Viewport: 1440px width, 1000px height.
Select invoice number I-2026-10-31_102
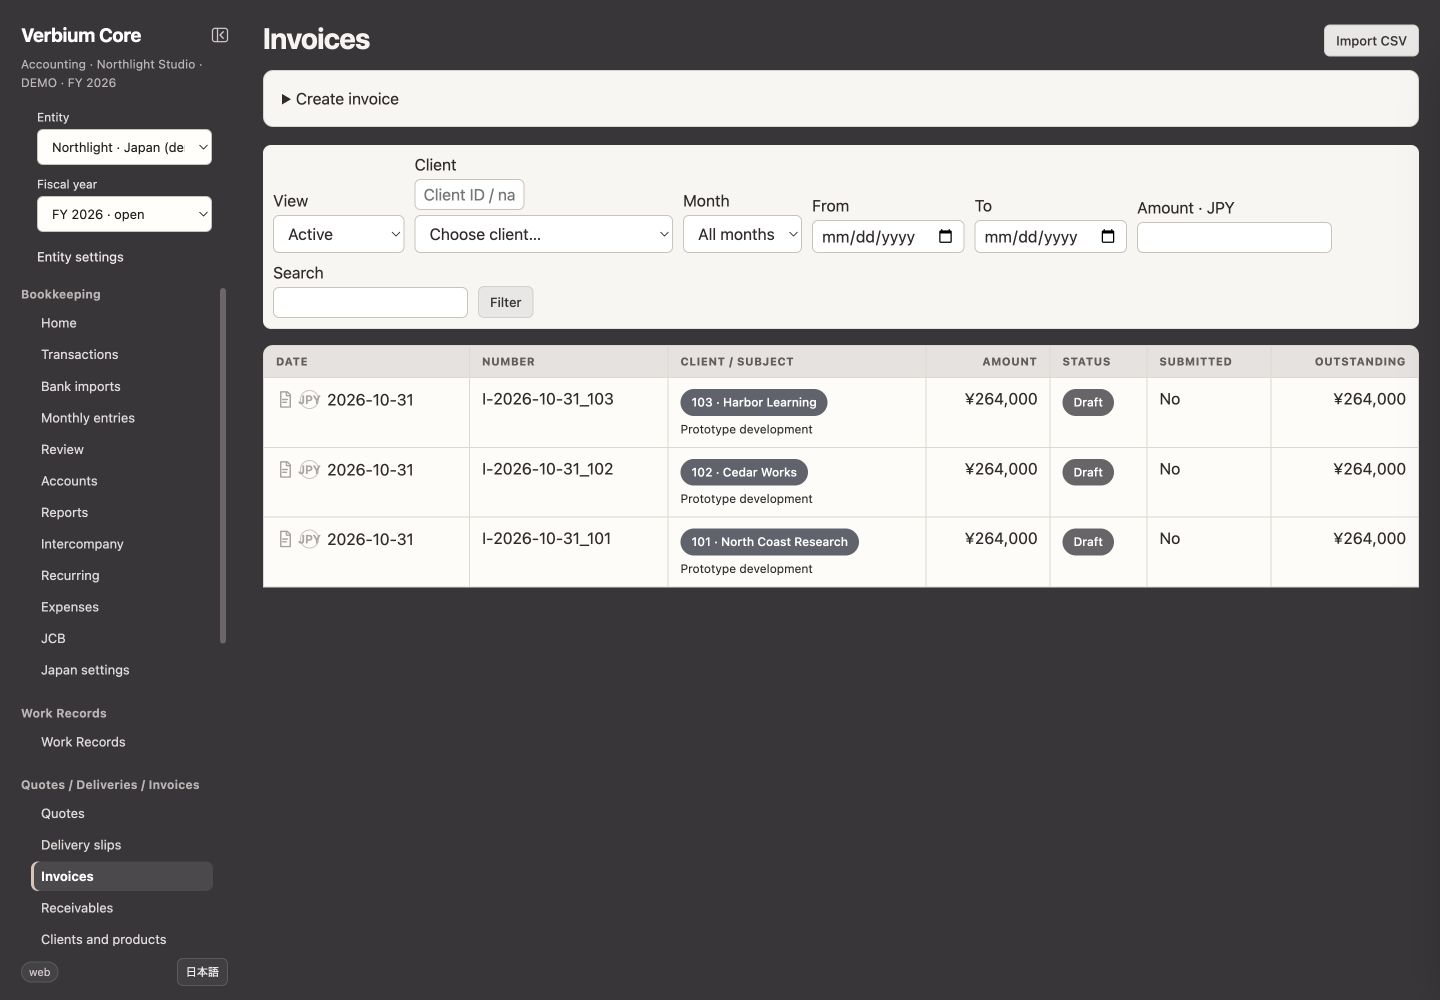pos(548,469)
